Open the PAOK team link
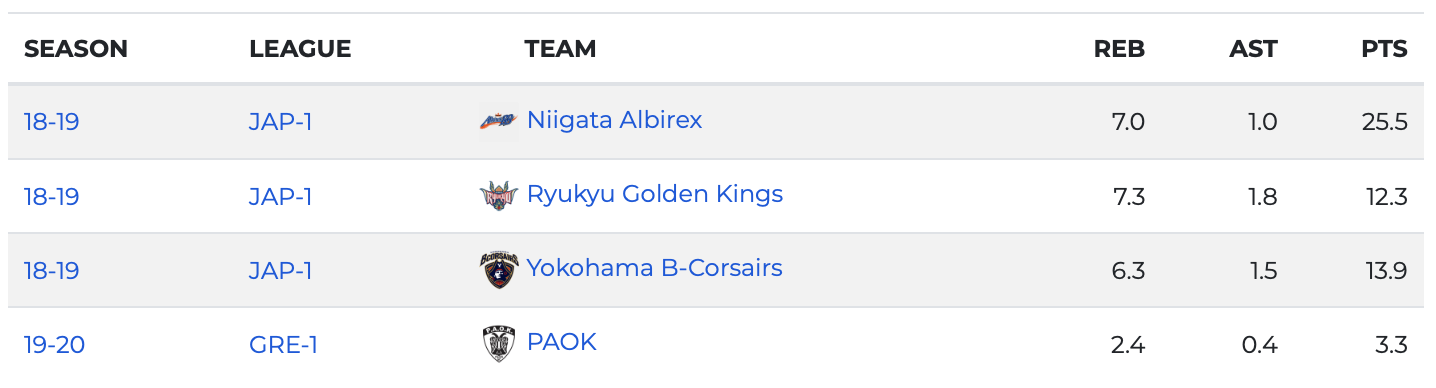1436x388 pixels. point(561,342)
